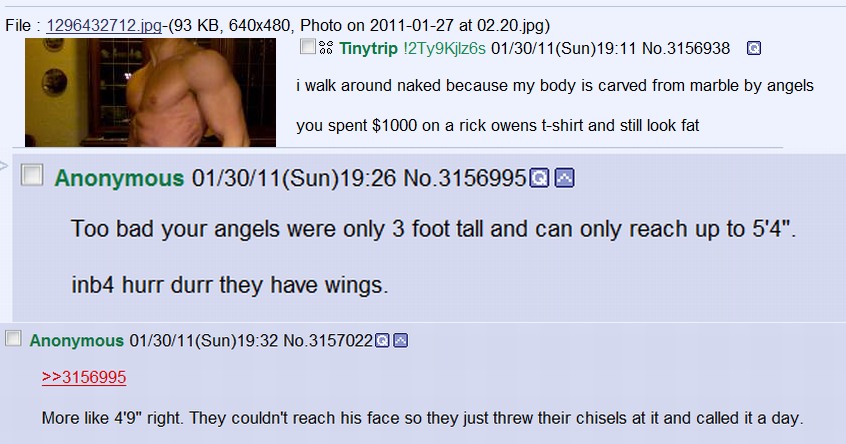The width and height of the screenshot is (846, 444).
Task: Expand the shirtless torso thumbnail image
Action: click(x=151, y=92)
